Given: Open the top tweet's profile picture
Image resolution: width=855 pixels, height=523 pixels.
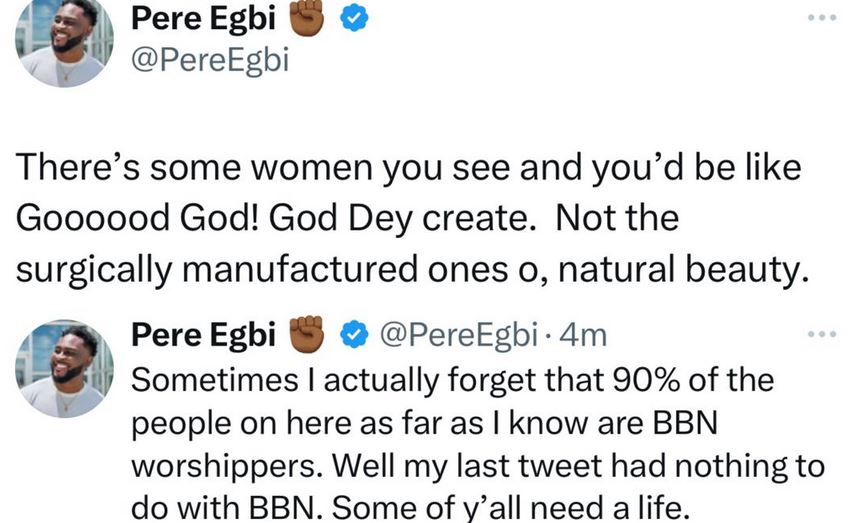Looking at the screenshot, I should coord(64,42).
